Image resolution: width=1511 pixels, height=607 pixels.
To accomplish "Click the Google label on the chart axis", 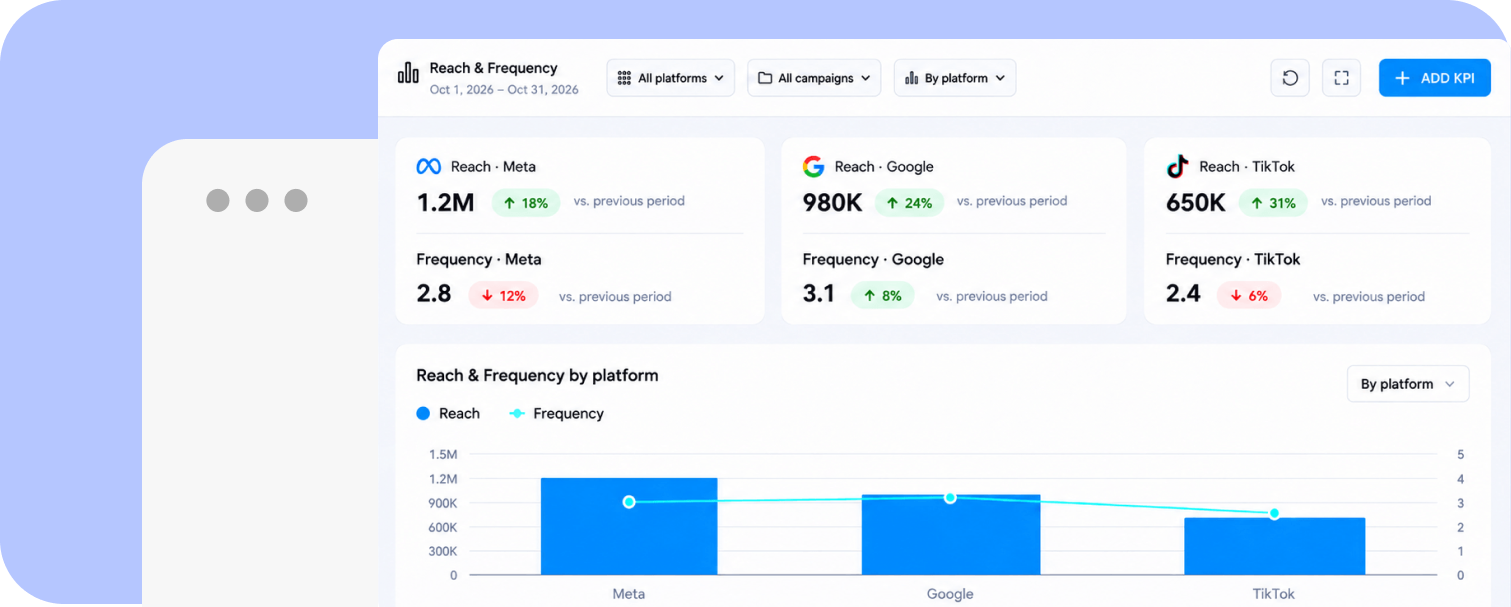I will pos(950,594).
